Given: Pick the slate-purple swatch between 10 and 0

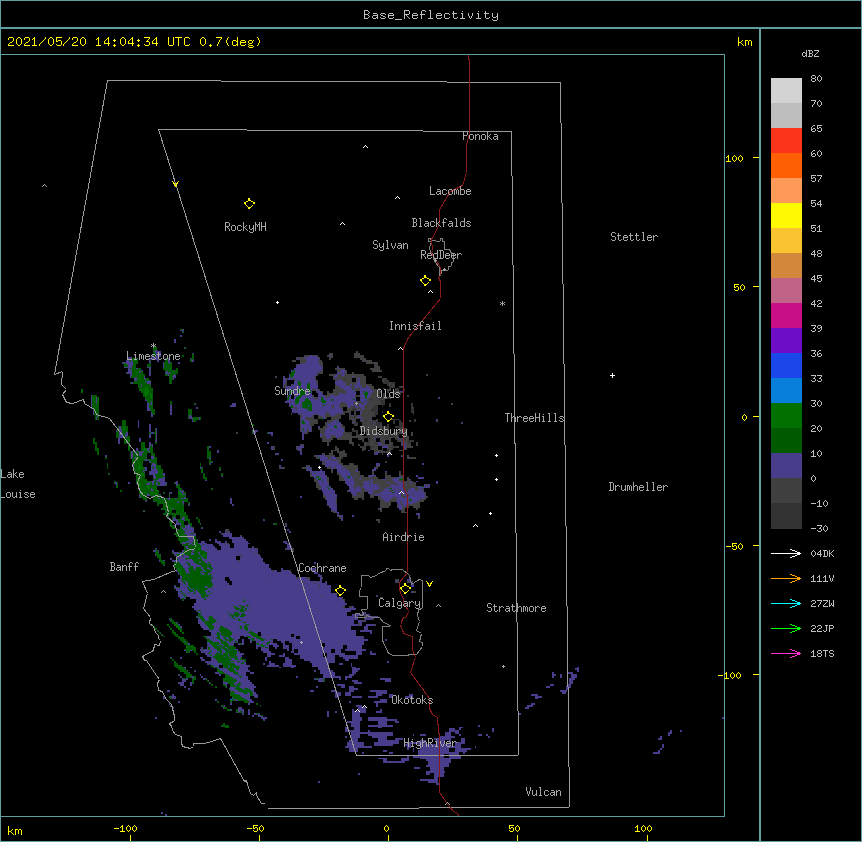Looking at the screenshot, I should click(x=786, y=466).
